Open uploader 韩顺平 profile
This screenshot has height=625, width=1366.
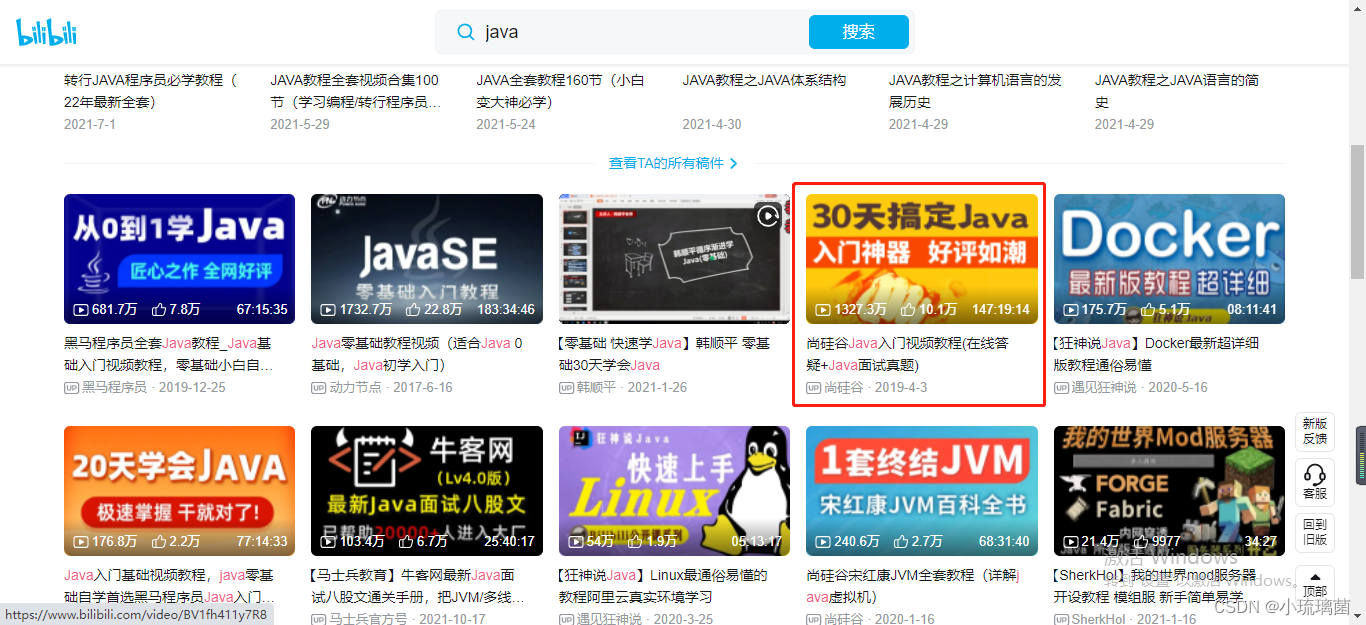(596, 388)
